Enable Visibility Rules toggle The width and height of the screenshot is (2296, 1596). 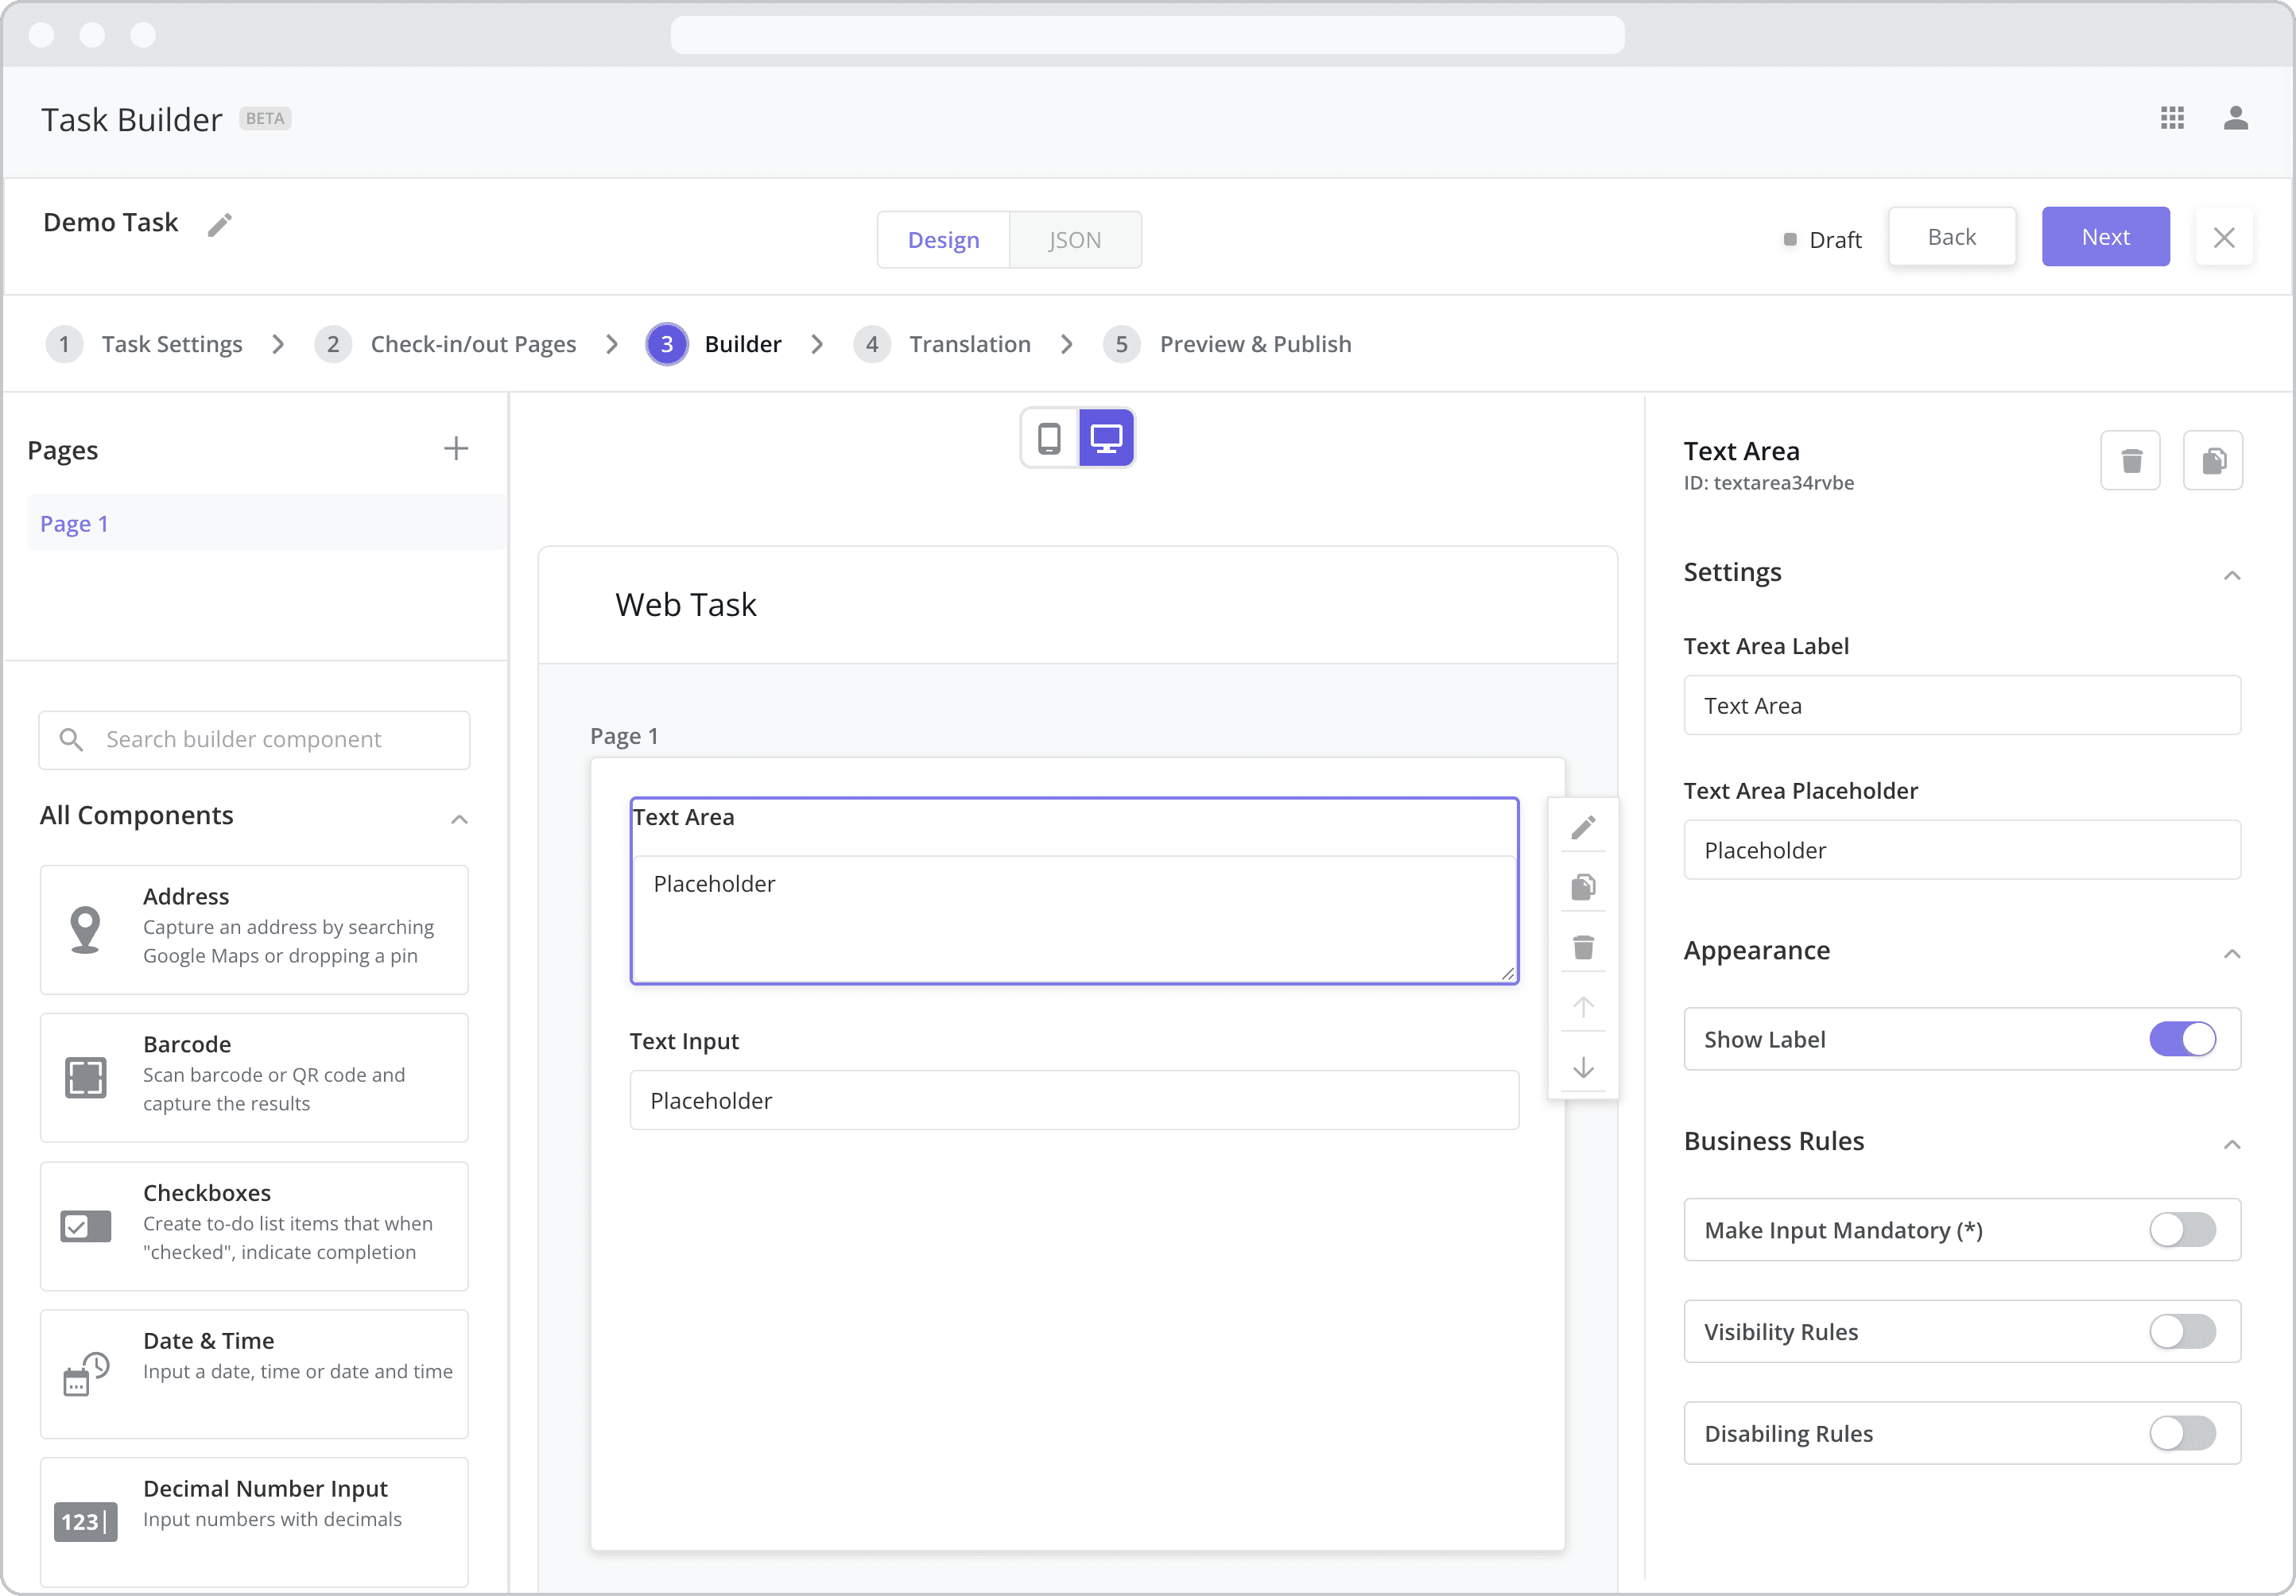2182,1332
